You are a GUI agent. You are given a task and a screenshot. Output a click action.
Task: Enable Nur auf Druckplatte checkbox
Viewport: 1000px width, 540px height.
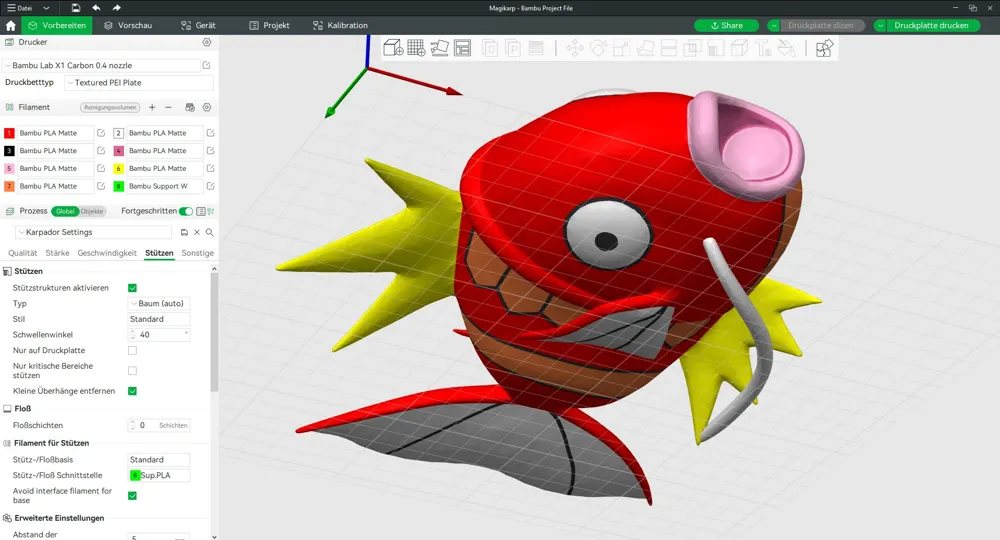(x=132, y=350)
